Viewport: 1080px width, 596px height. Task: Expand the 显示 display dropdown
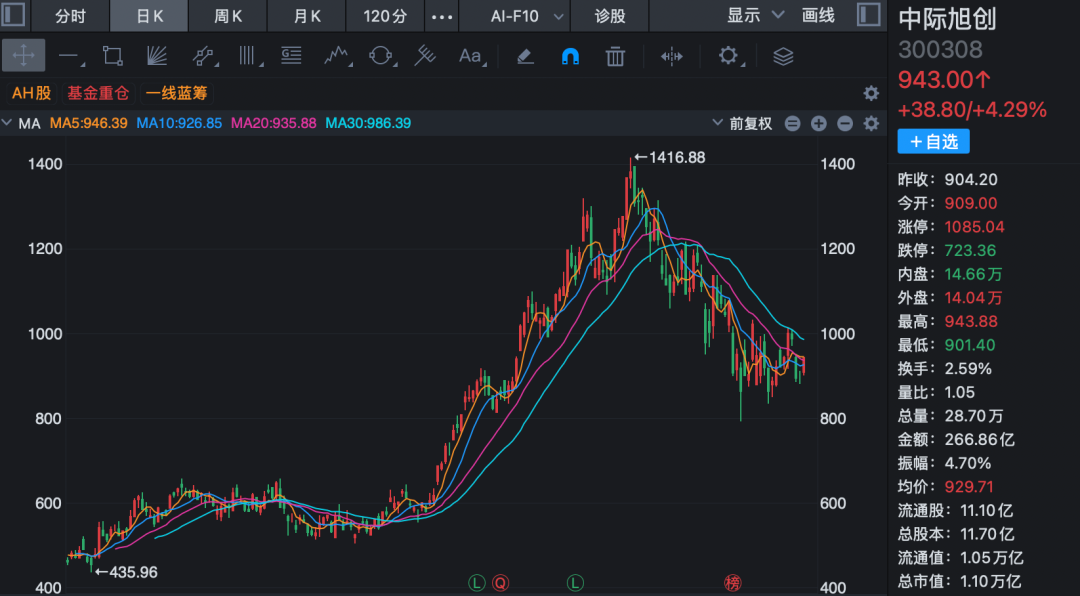pyautogui.click(x=755, y=15)
